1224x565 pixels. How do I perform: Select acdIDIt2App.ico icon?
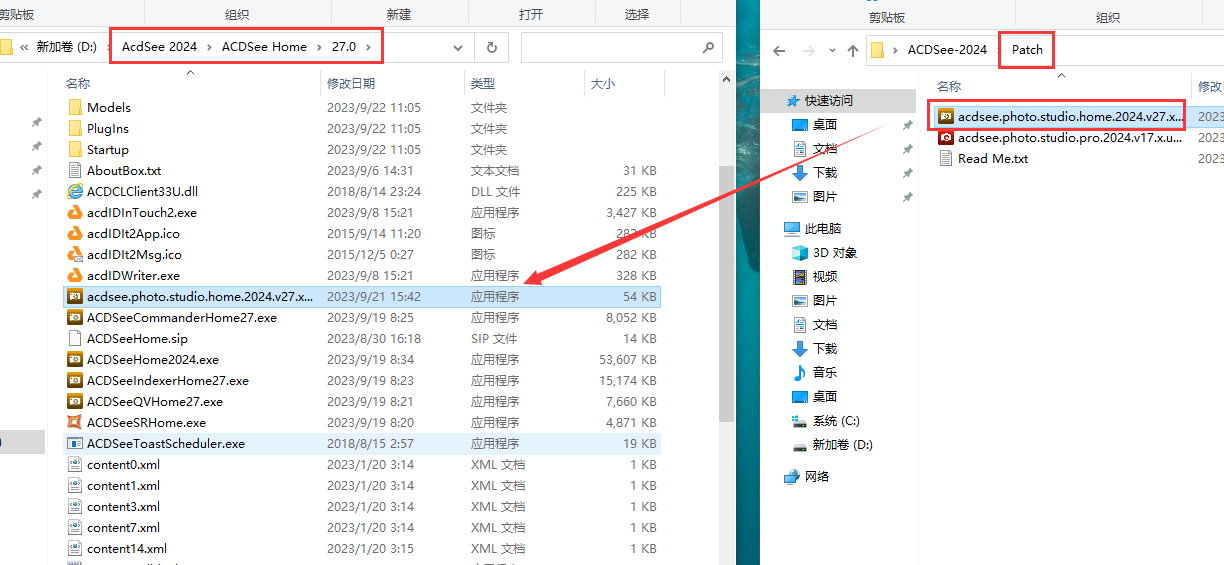pos(75,233)
